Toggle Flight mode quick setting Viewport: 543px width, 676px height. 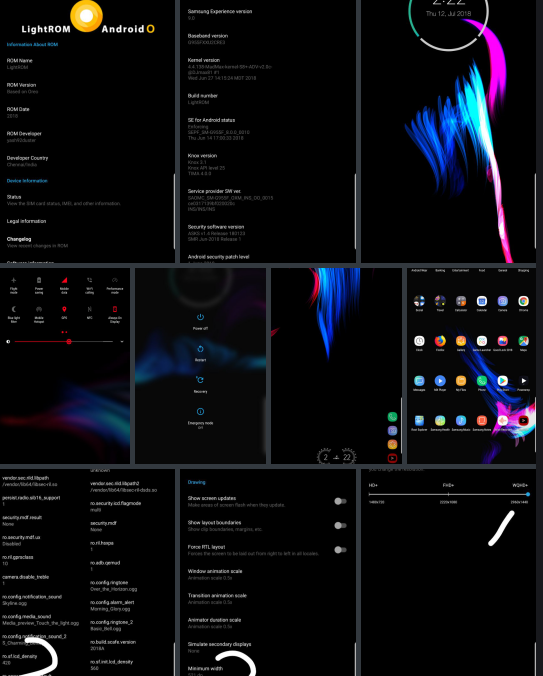(x=13, y=285)
